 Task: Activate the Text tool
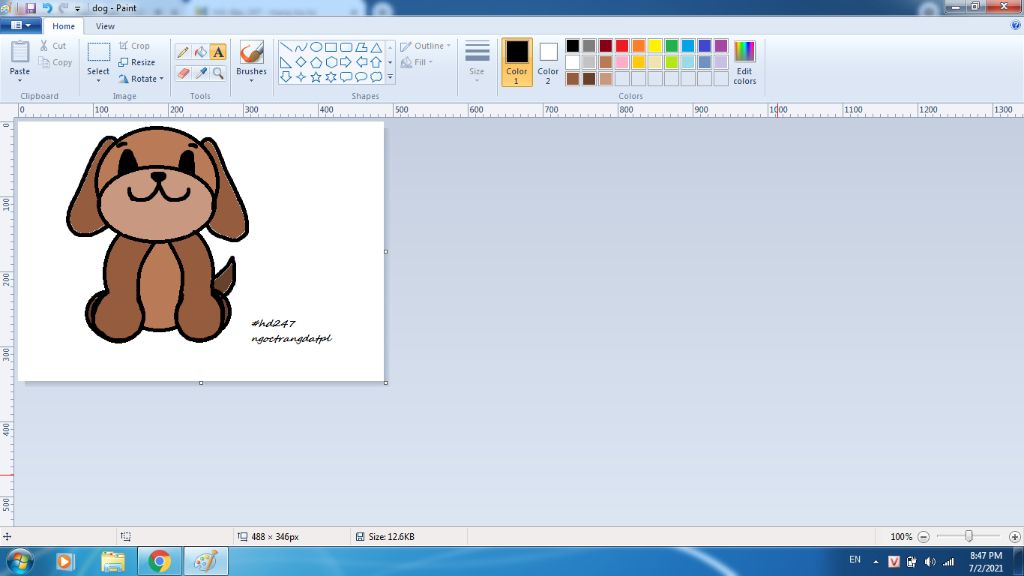pyautogui.click(x=218, y=52)
